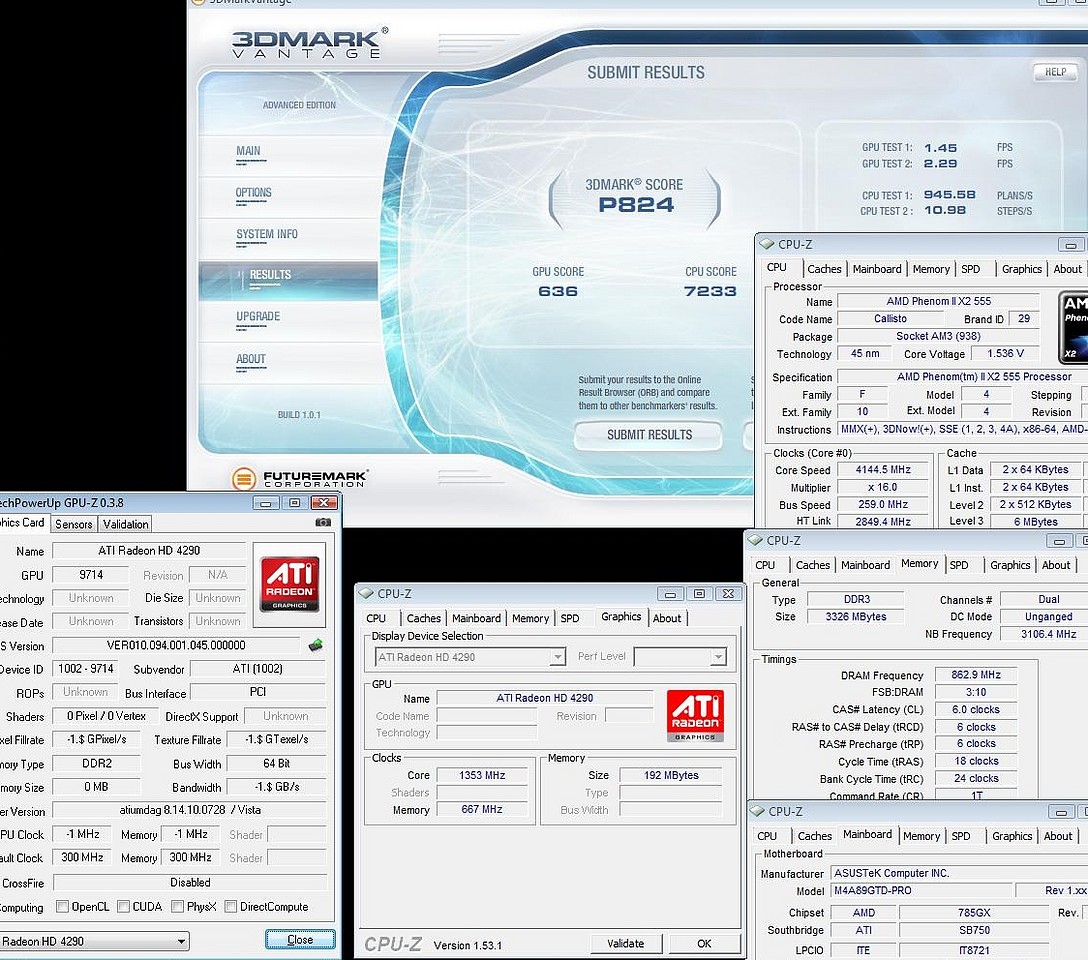Click the Validate button in CPU-Z
This screenshot has width=1088, height=960.
coord(625,943)
